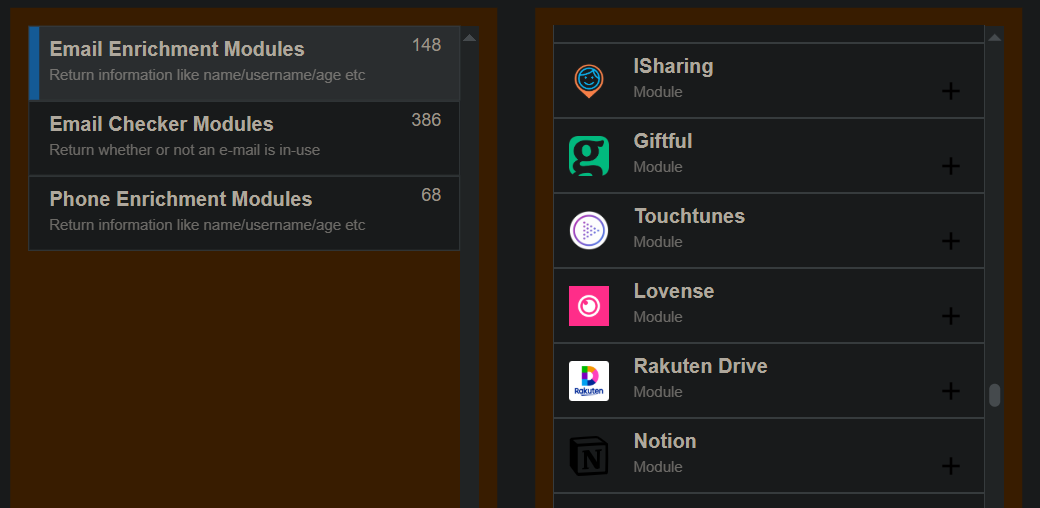1040x508 pixels.
Task: Click the 386 count for Email Checker
Action: coord(426,120)
